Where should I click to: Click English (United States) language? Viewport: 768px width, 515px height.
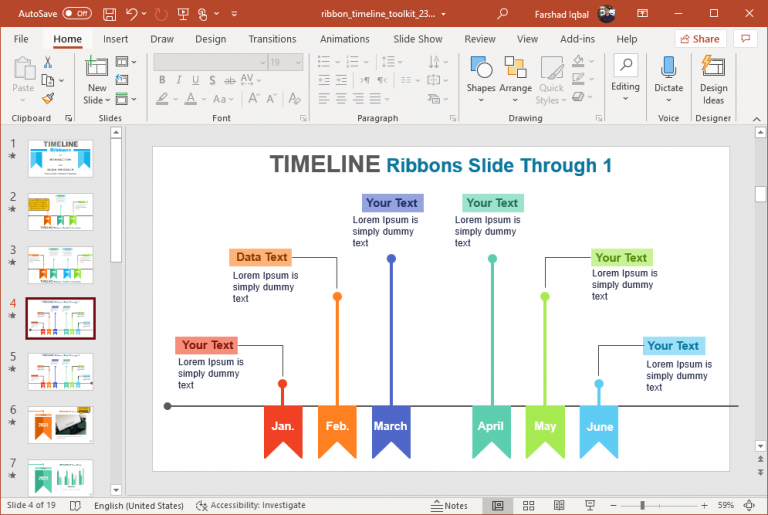tap(139, 505)
